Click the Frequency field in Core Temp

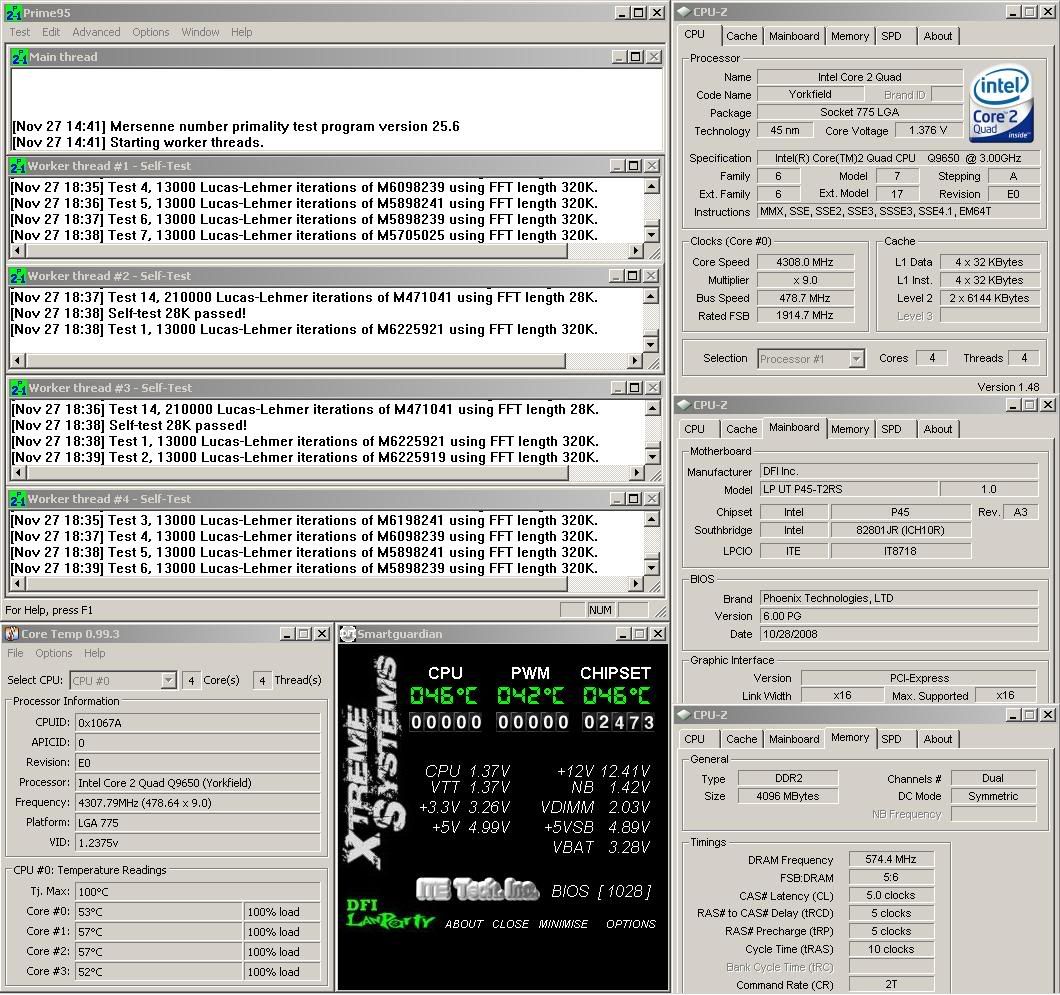(x=197, y=803)
